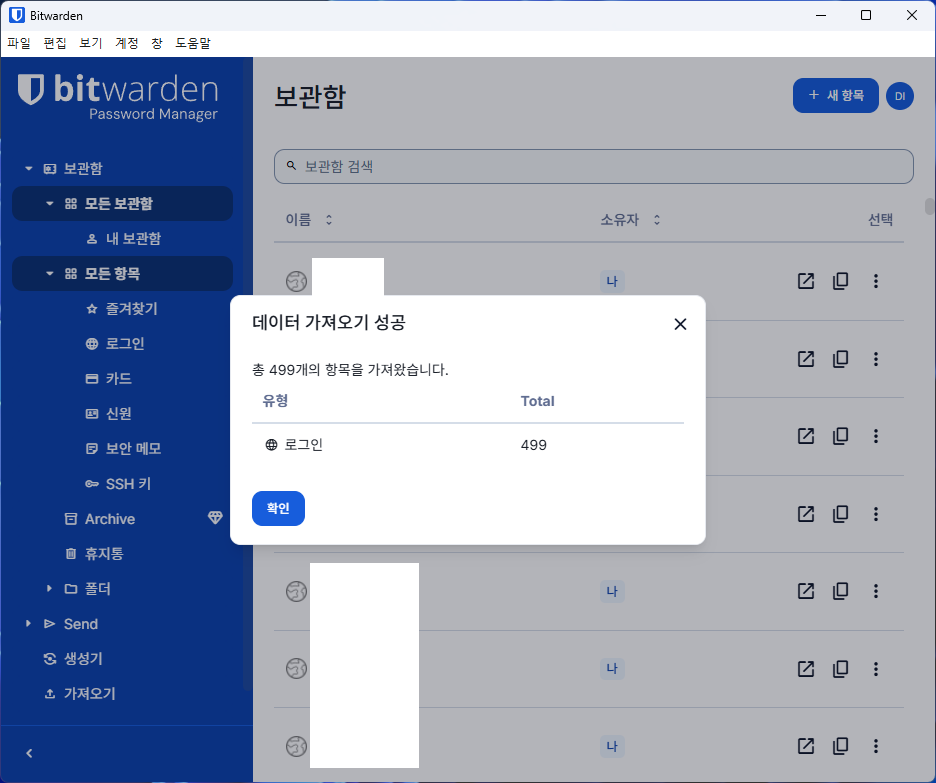Open options menu of the last visible item
This screenshot has height=783, width=936.
(x=876, y=745)
